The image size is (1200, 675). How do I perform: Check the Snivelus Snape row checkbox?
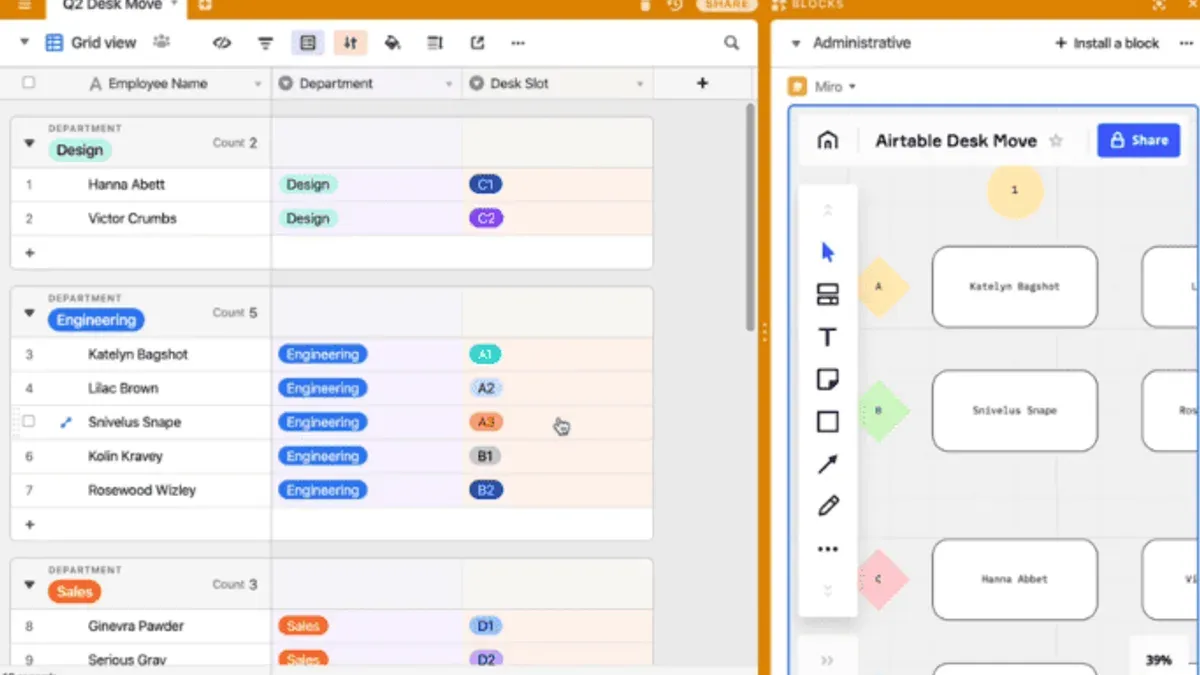pyautogui.click(x=28, y=422)
